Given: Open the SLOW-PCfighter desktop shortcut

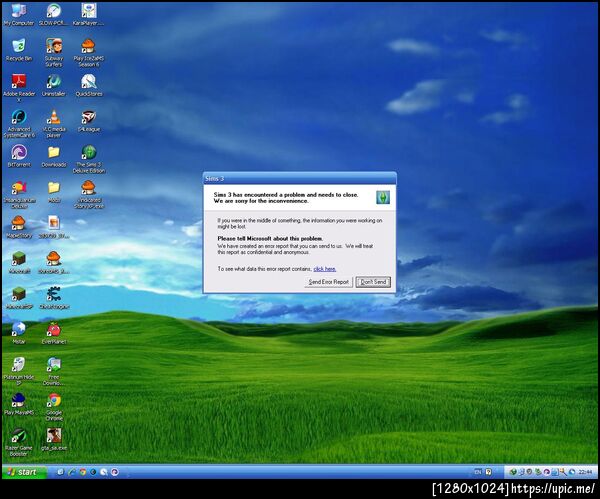Looking at the screenshot, I should (x=54, y=15).
